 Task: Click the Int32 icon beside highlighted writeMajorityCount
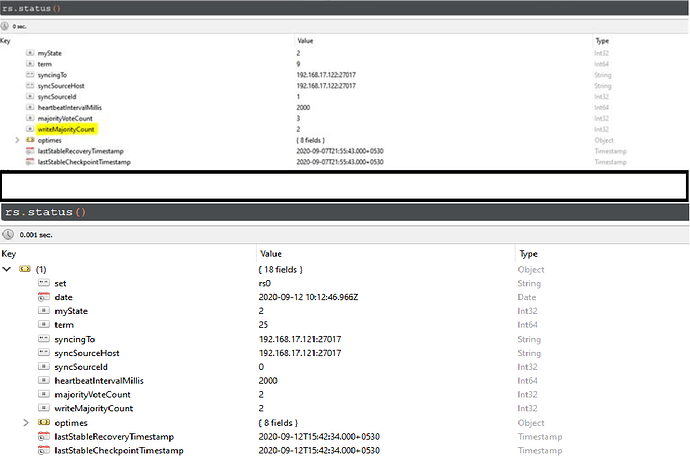29,130
